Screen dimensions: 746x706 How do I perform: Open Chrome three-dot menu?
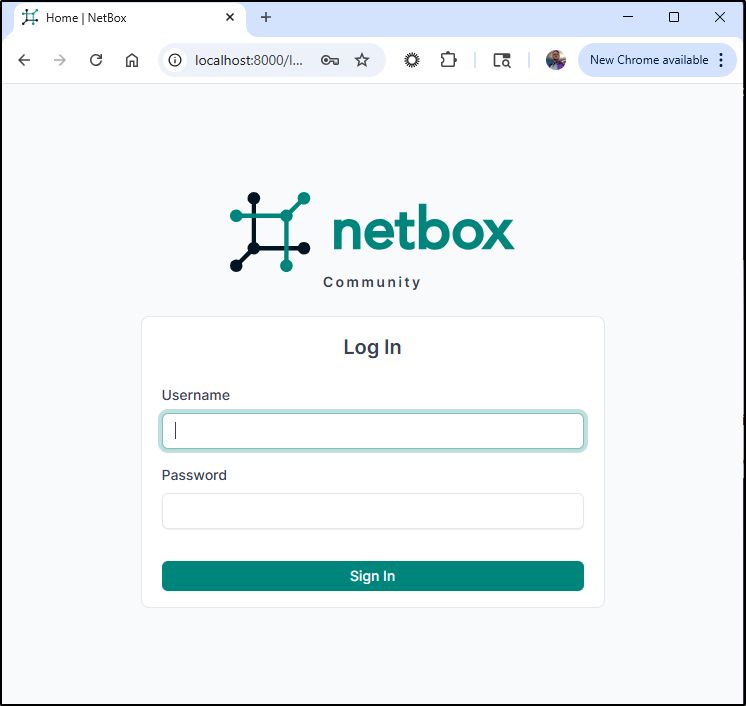pos(721,60)
